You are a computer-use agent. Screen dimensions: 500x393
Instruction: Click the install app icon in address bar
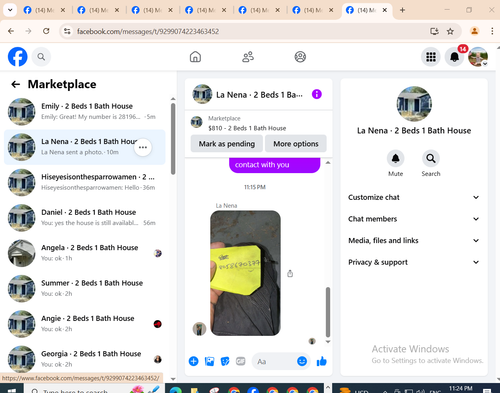434,31
